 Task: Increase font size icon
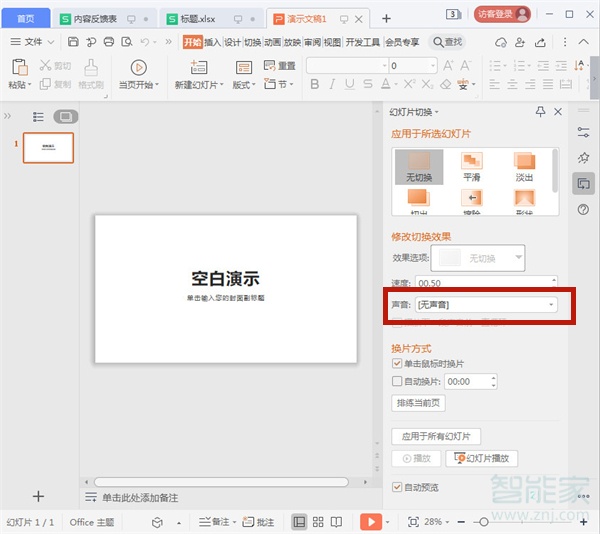[x=448, y=66]
